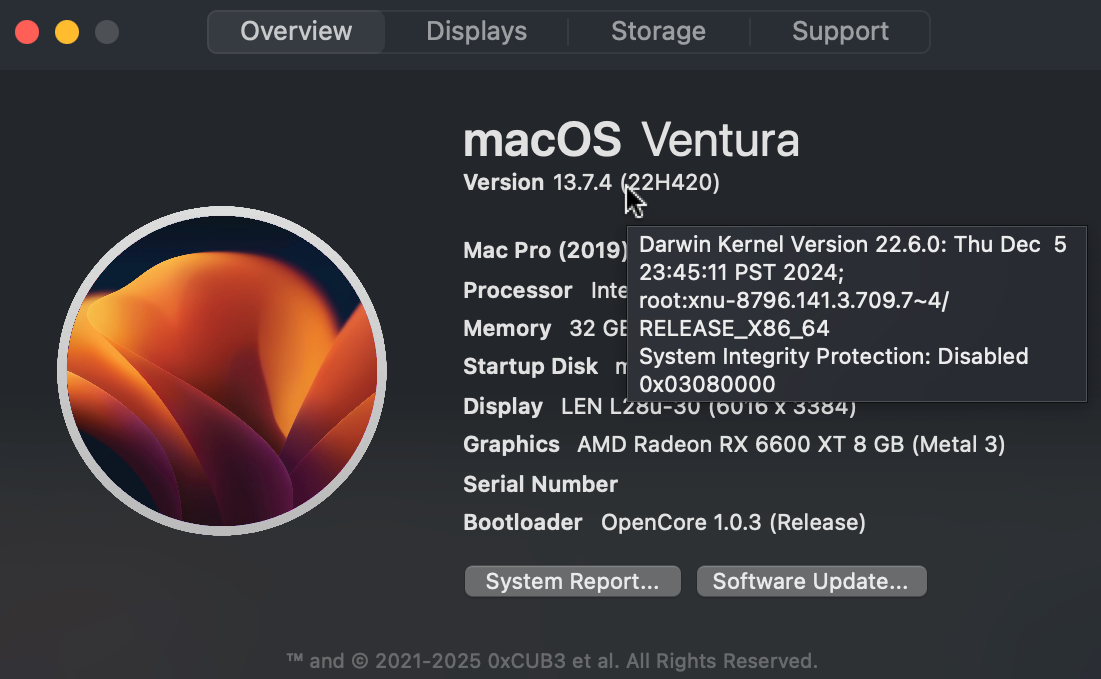The height and width of the screenshot is (679, 1101).
Task: Click the red close window button
Action: tap(27, 32)
